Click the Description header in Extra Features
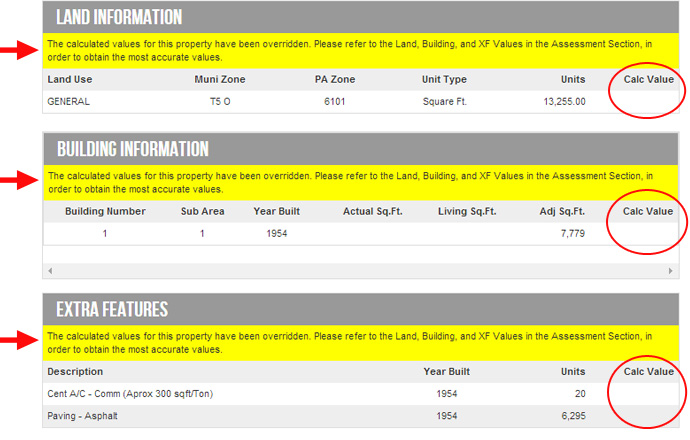 click(x=75, y=372)
